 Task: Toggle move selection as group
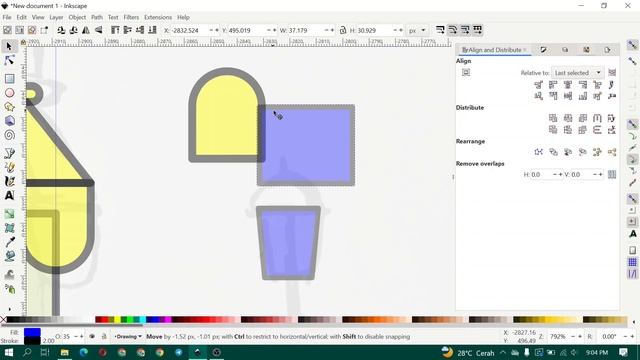466,73
